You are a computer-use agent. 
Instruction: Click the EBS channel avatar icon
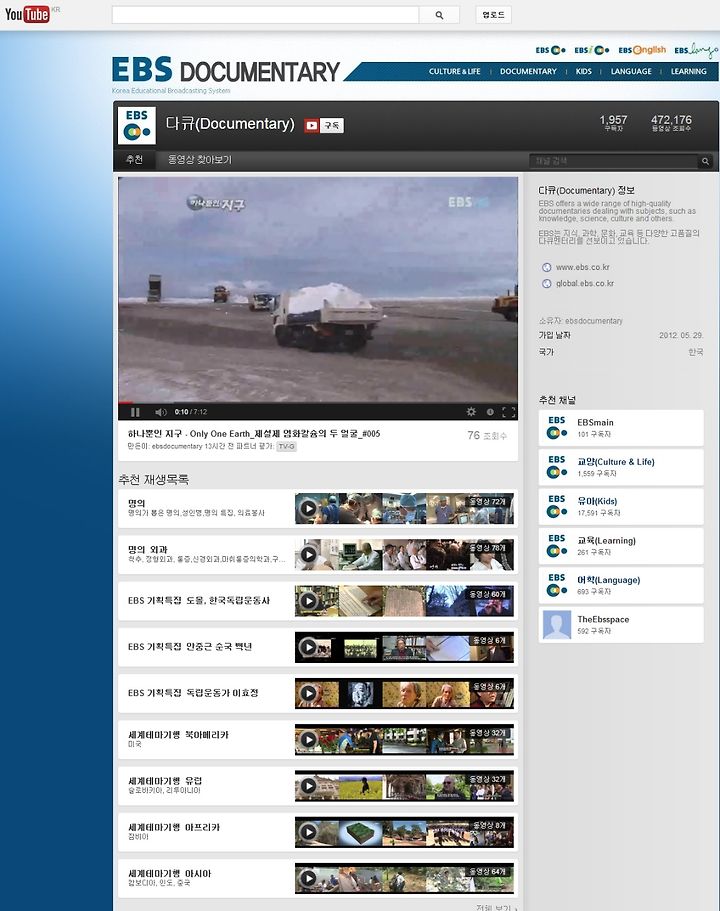click(137, 125)
